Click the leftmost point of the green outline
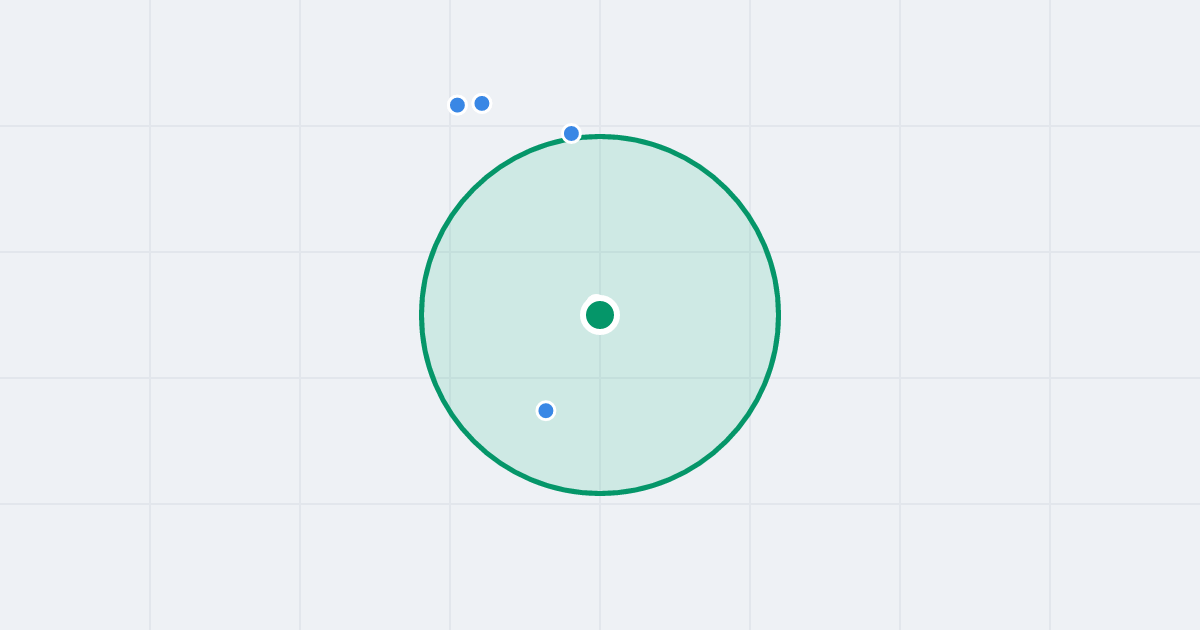 point(422,315)
